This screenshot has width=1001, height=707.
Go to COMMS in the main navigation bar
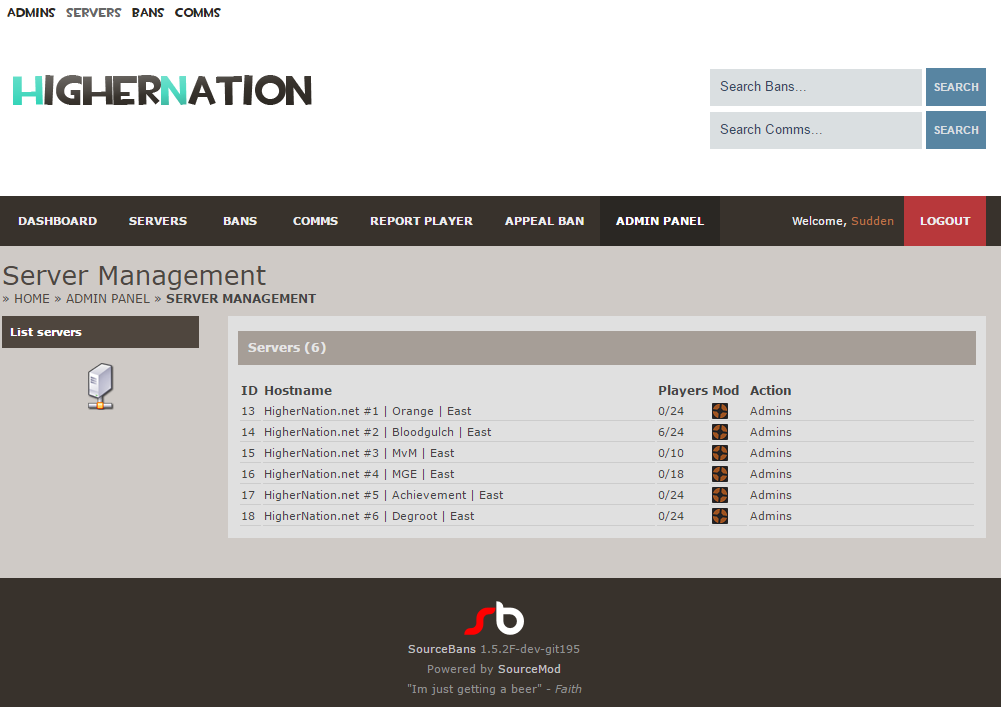315,221
